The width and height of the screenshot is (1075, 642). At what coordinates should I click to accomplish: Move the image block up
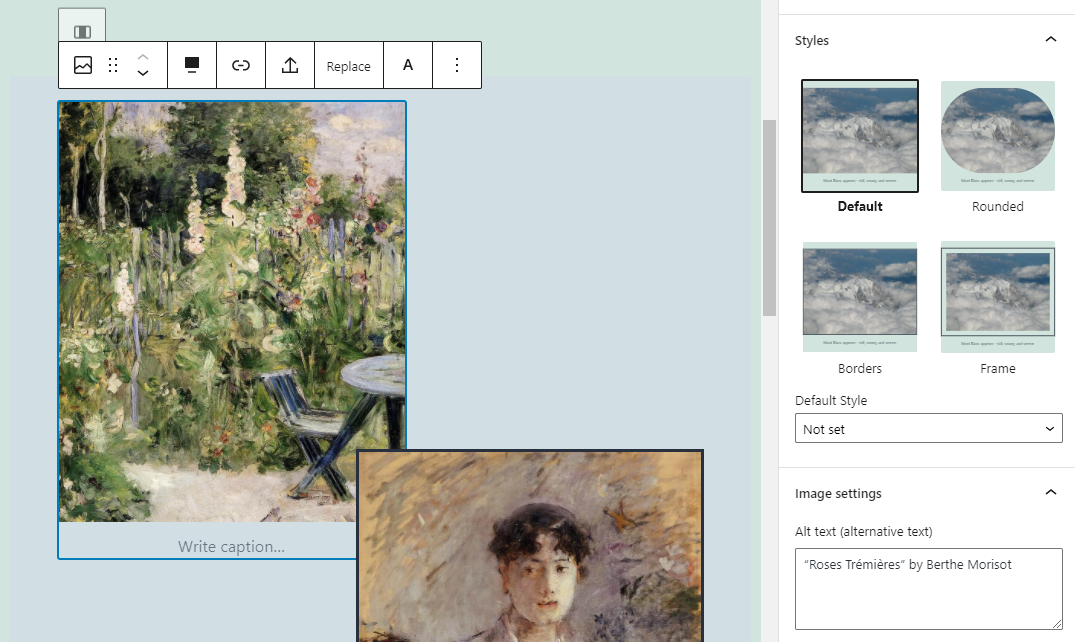[x=142, y=57]
